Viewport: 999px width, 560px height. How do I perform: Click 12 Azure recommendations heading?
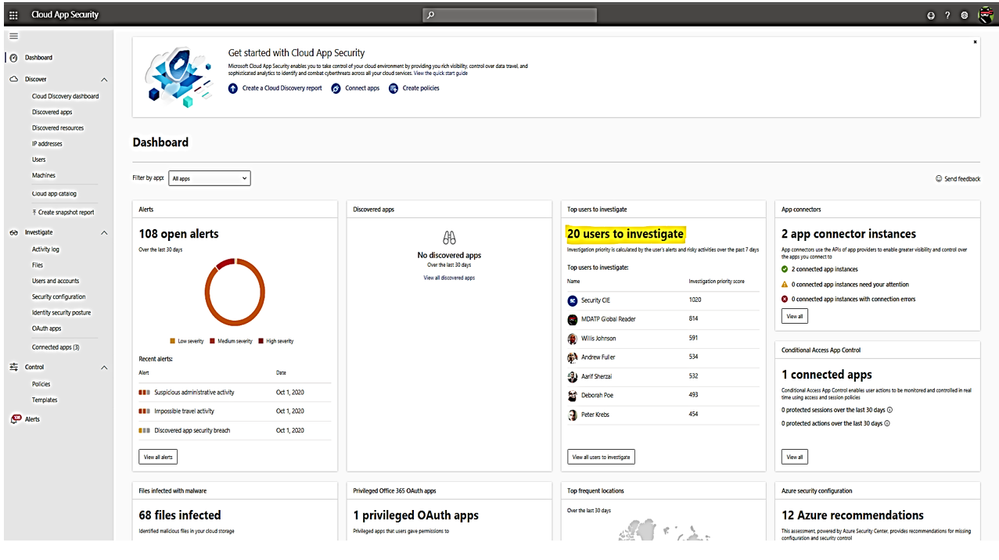point(852,515)
